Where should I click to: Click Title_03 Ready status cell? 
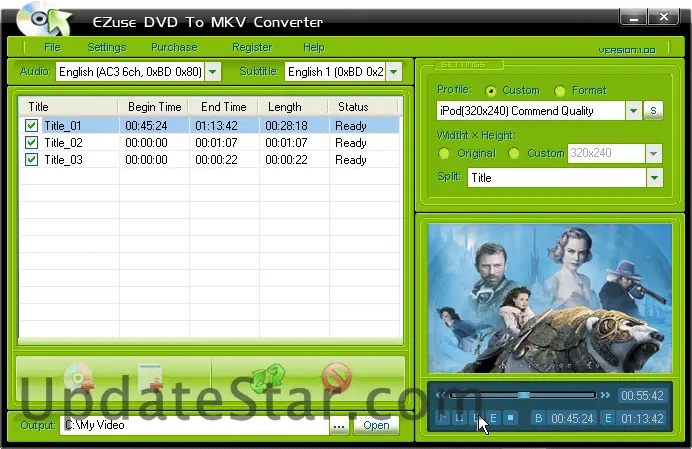point(365,159)
